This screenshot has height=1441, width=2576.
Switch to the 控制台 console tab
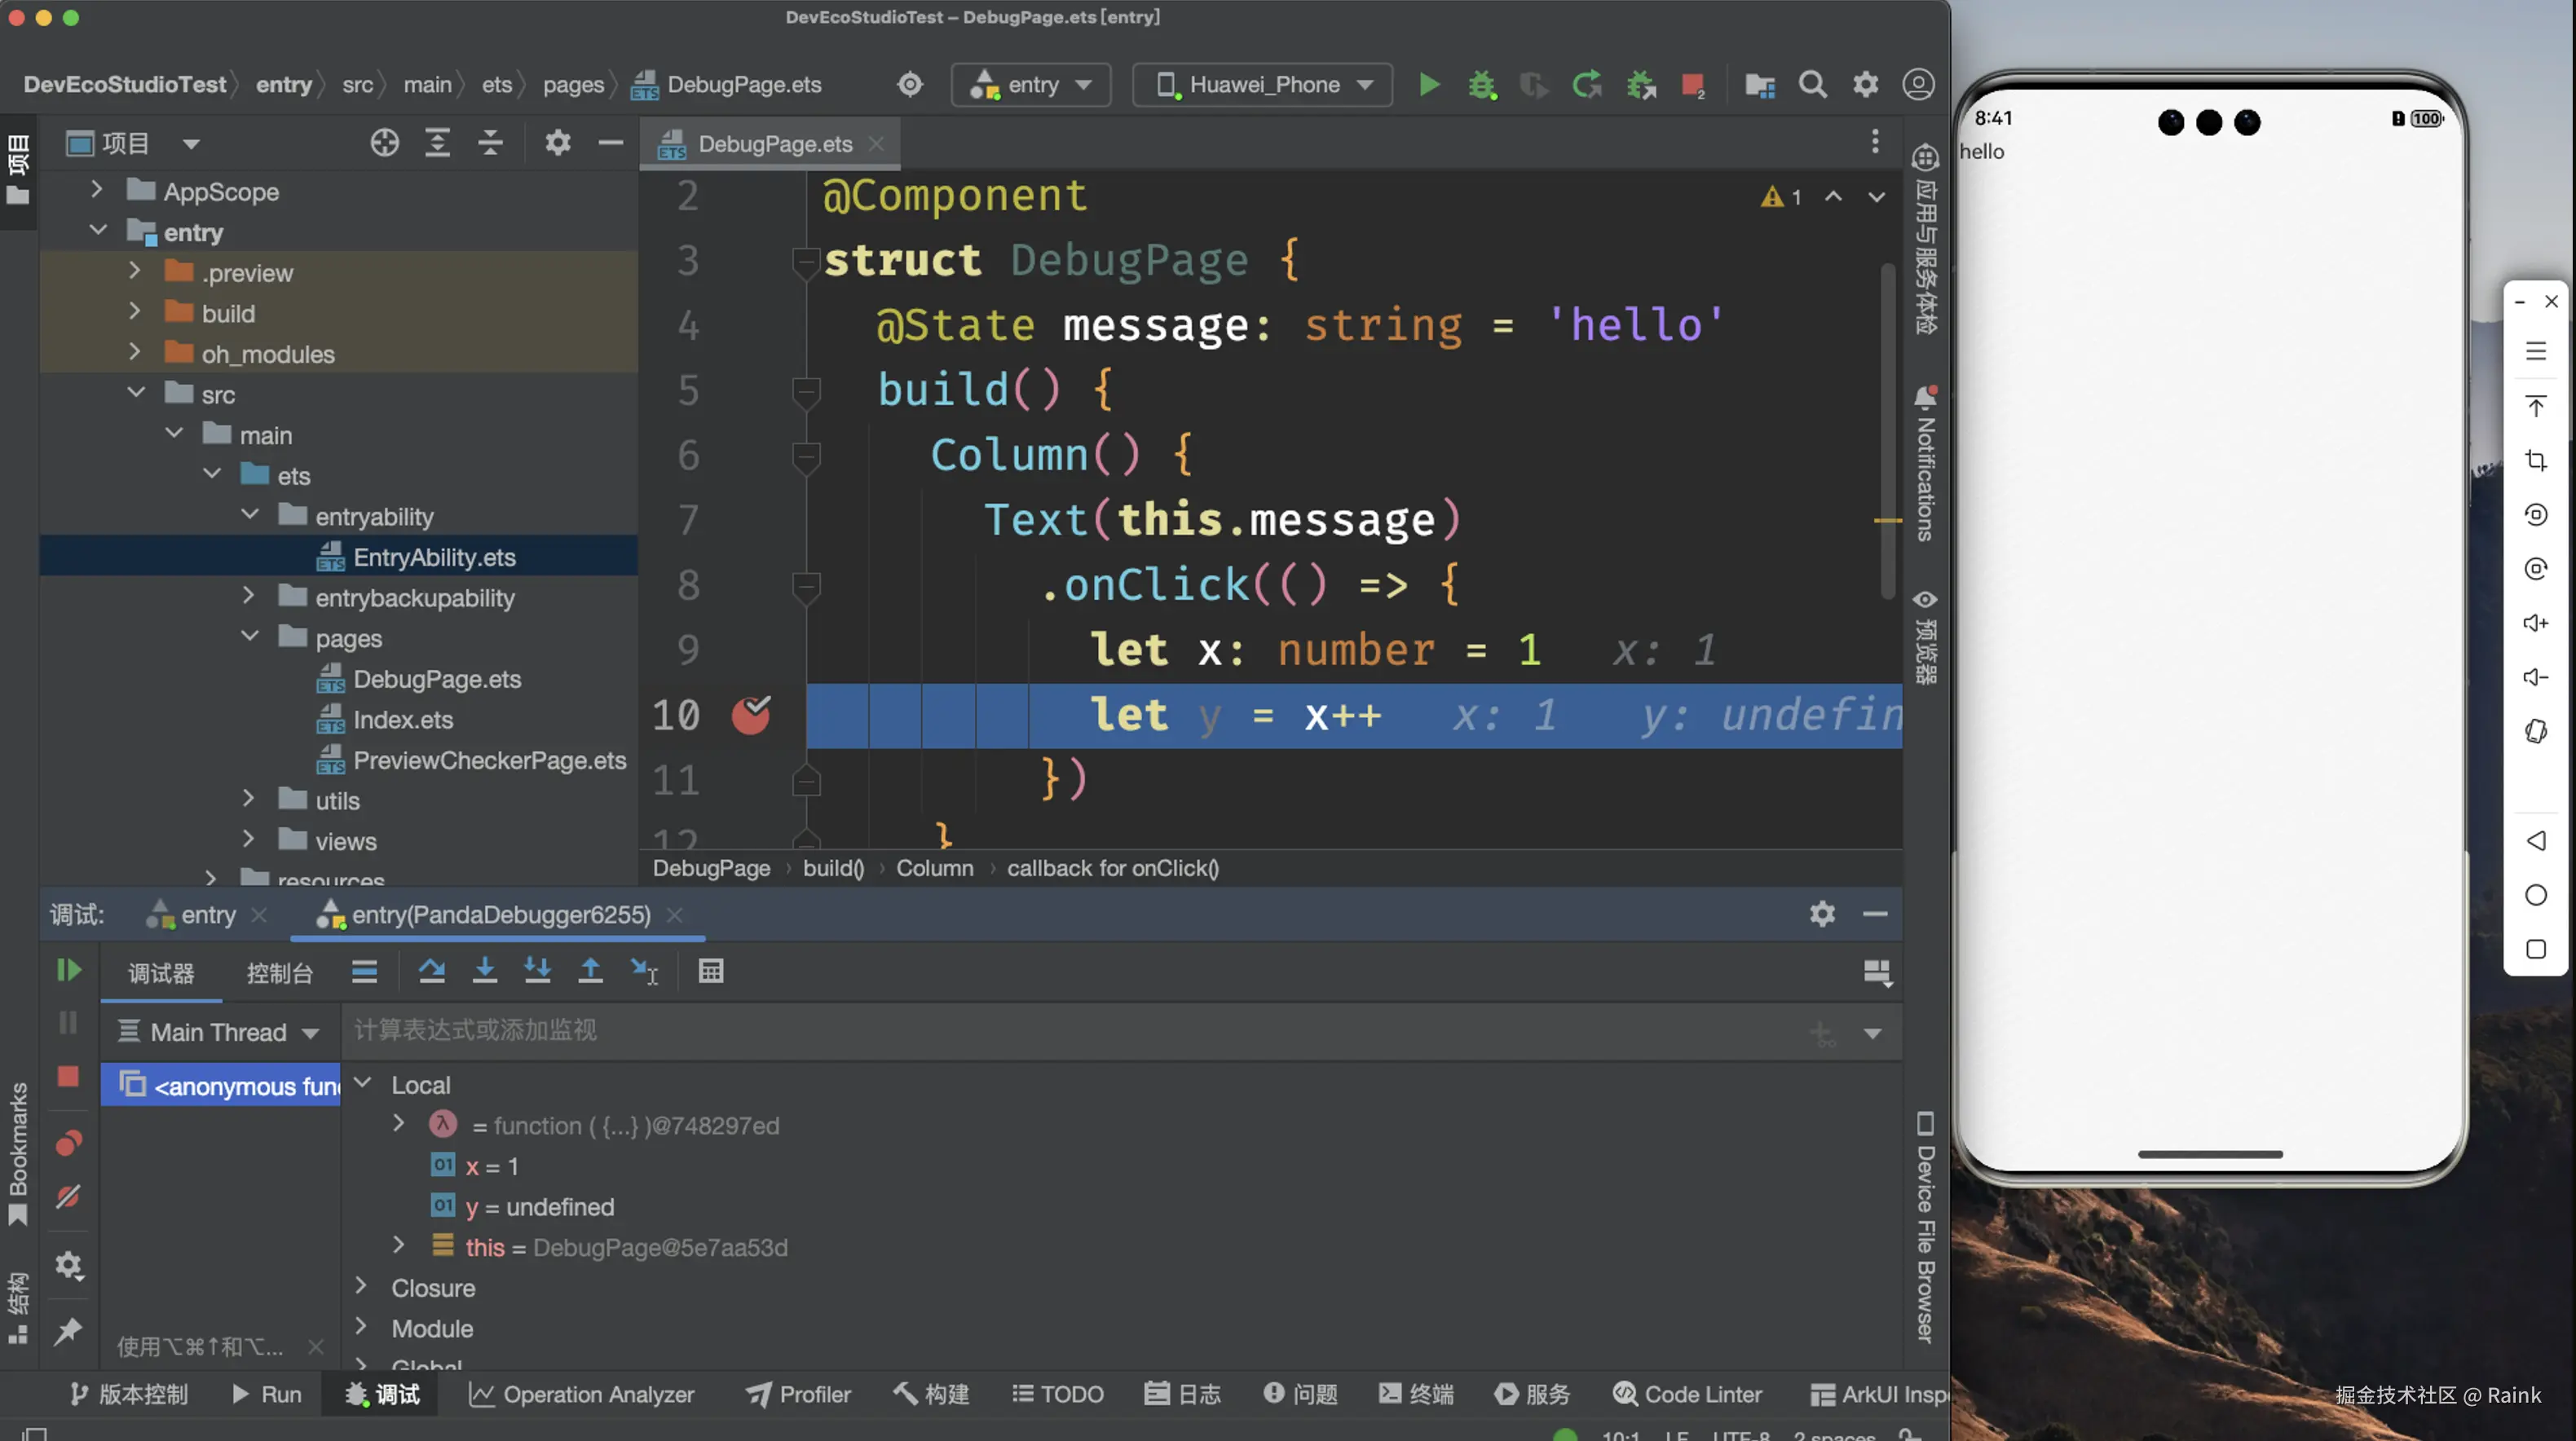[x=279, y=973]
